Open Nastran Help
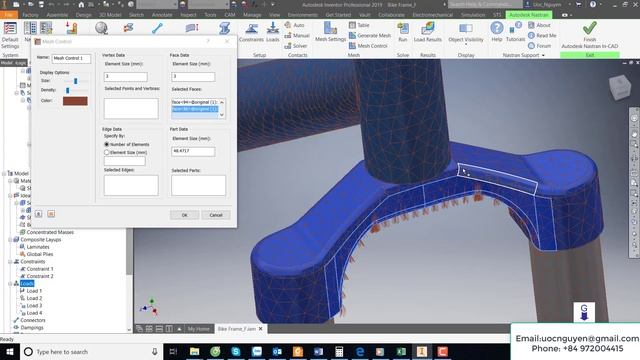This screenshot has height=360, width=640. pyautogui.click(x=497, y=32)
